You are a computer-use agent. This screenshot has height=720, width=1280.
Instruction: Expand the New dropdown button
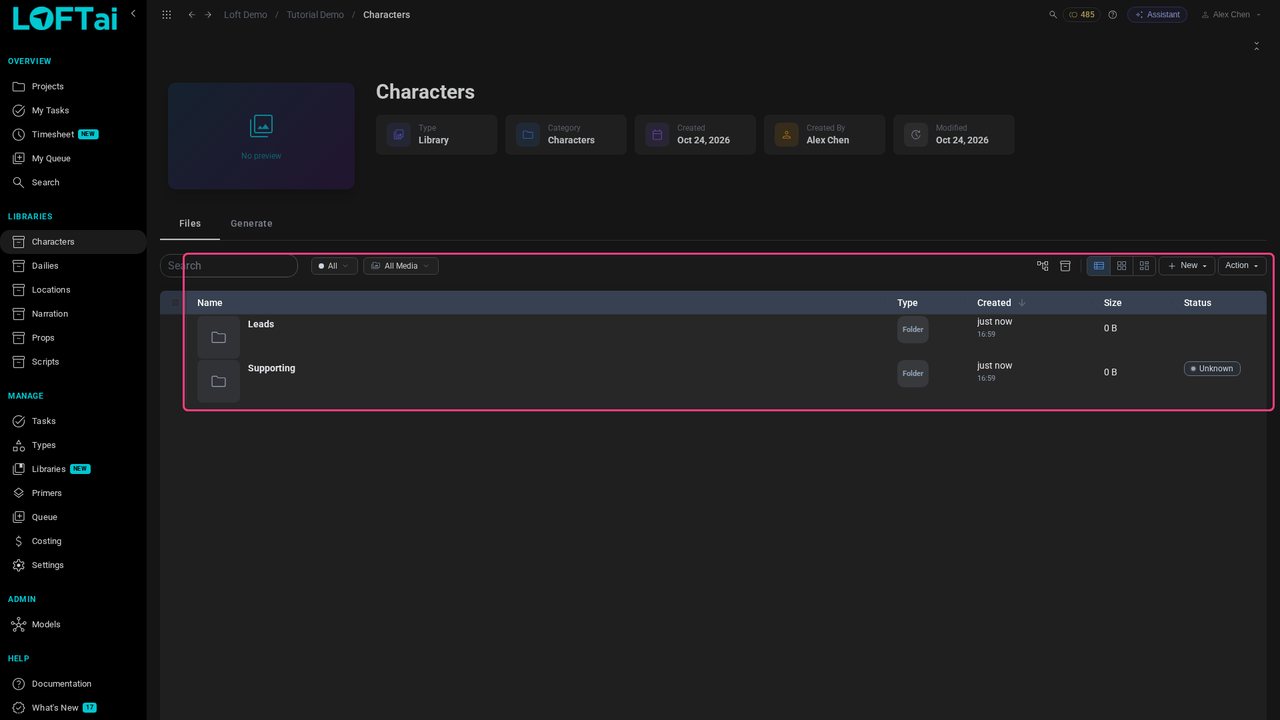coord(1187,266)
